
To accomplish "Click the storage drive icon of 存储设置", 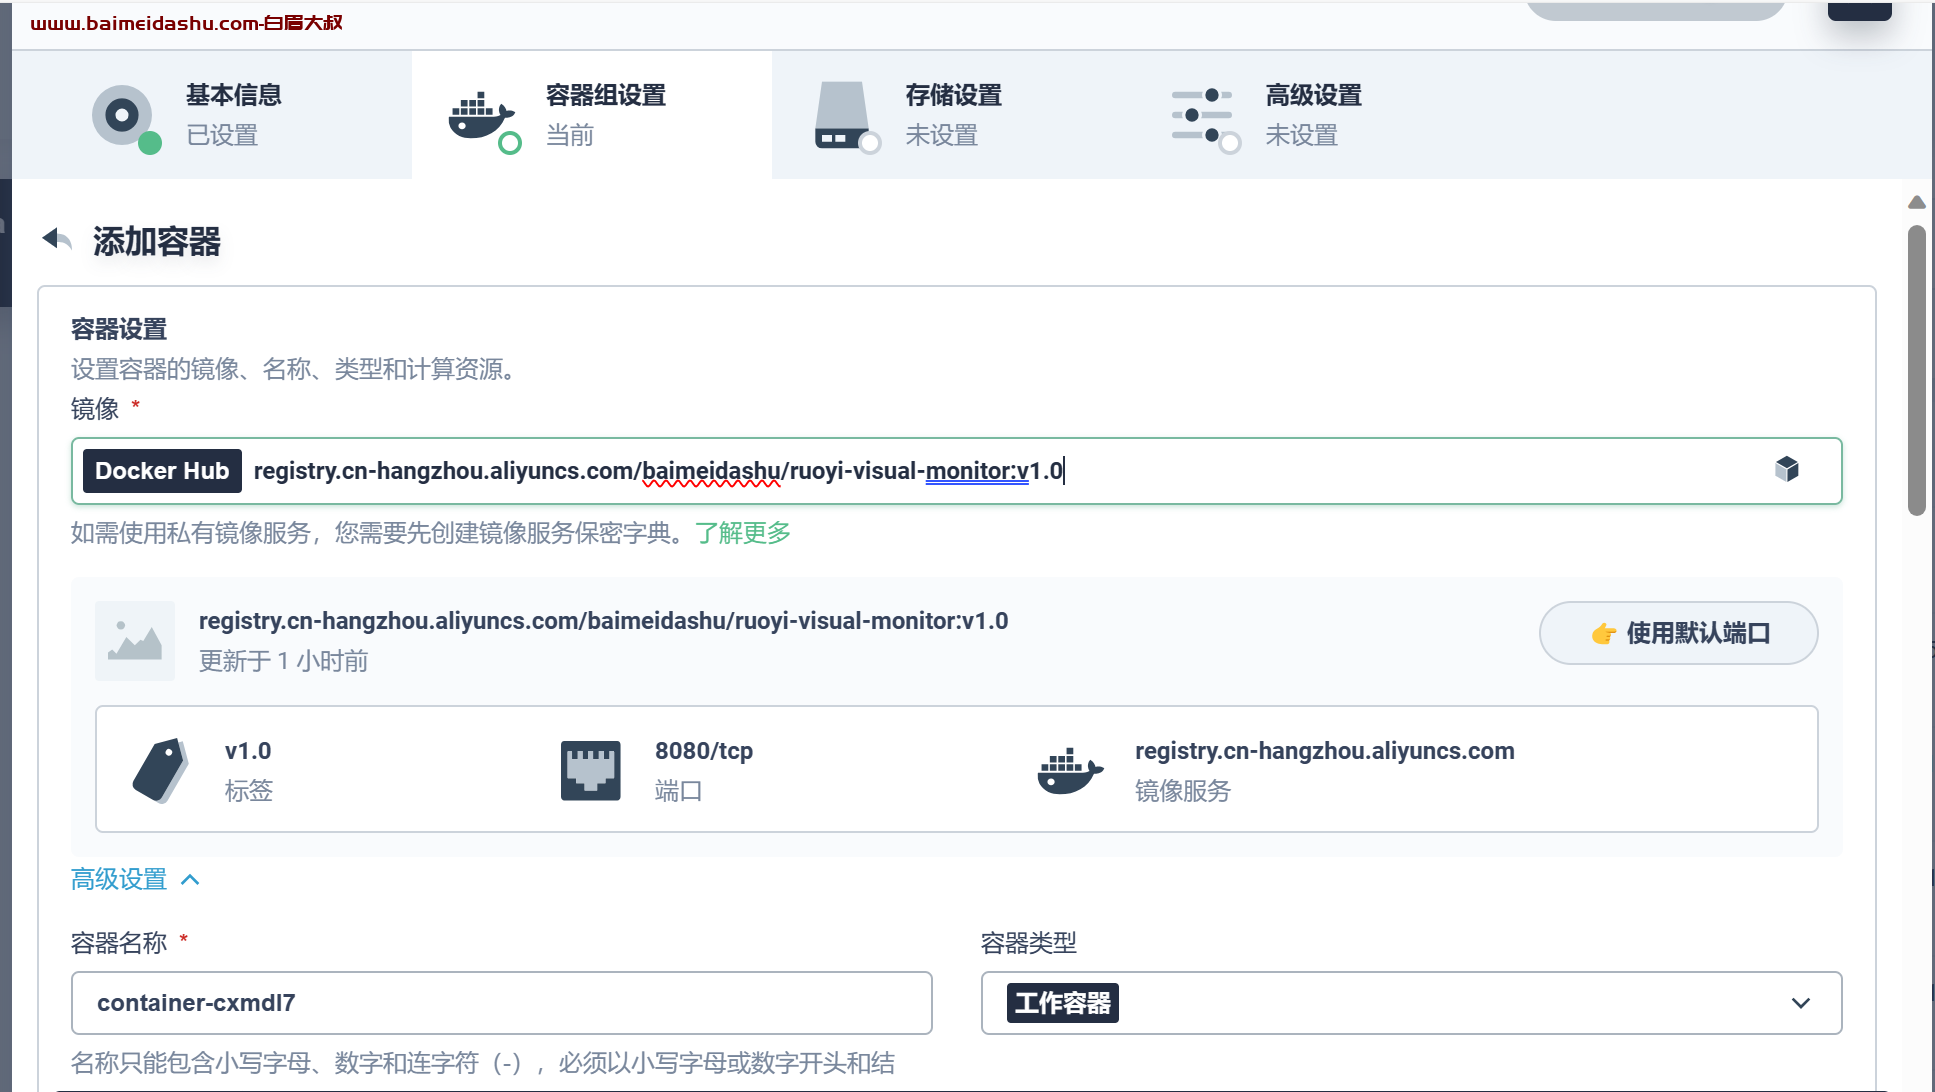I will point(842,115).
